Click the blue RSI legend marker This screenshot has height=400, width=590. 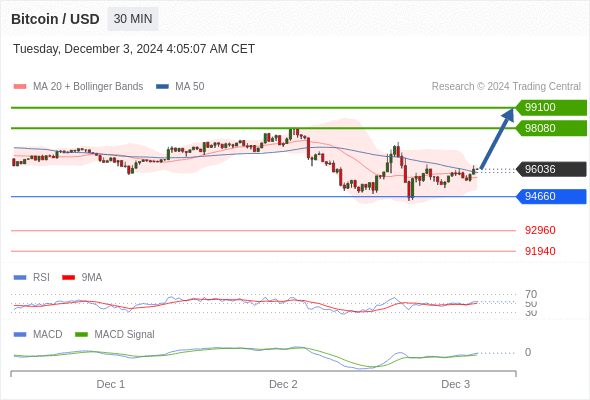20,278
